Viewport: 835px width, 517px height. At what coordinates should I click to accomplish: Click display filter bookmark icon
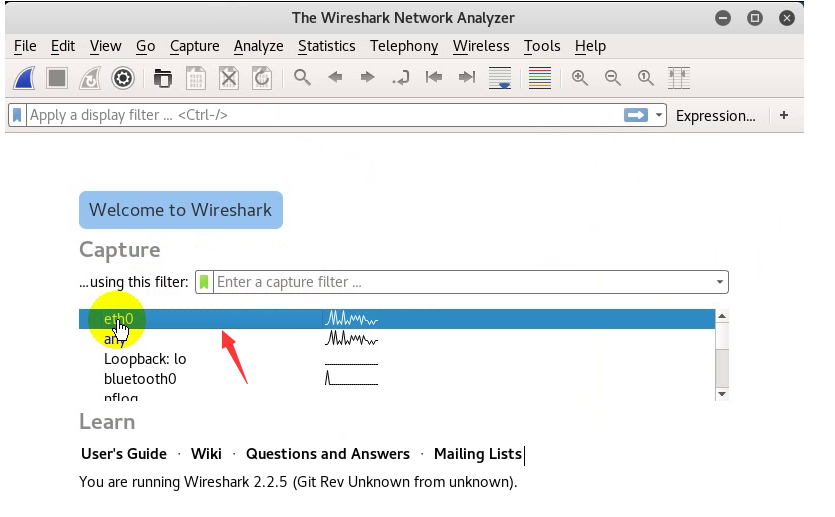(x=17, y=115)
